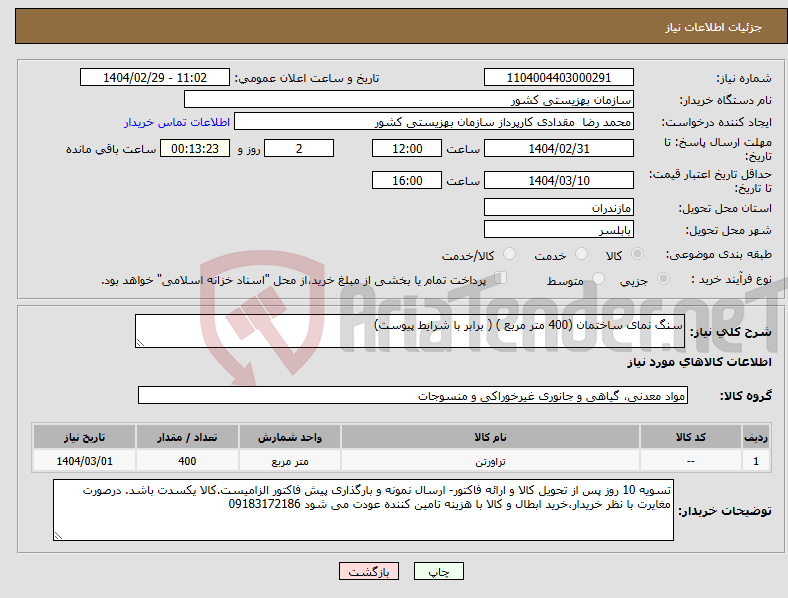
Task: Click the requester field محمد رضا مقدادی
Action: 434,122
